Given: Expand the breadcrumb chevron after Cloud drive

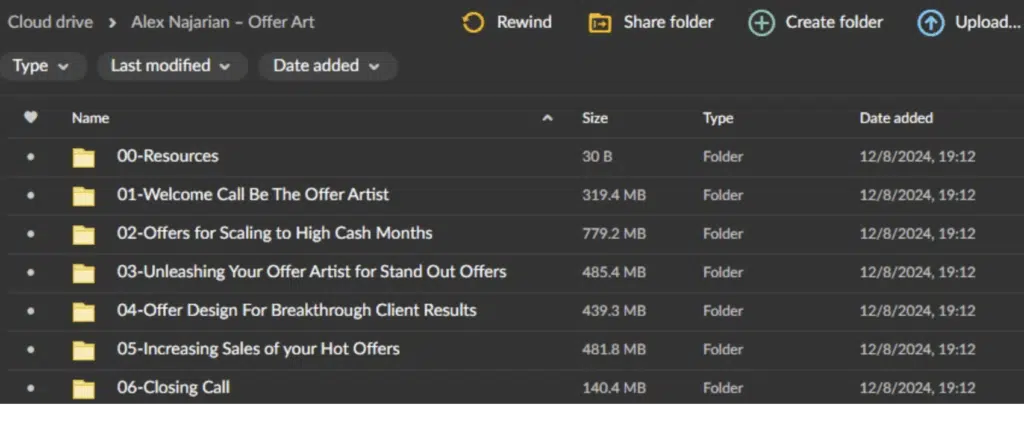Looking at the screenshot, I should pyautogui.click(x=112, y=23).
